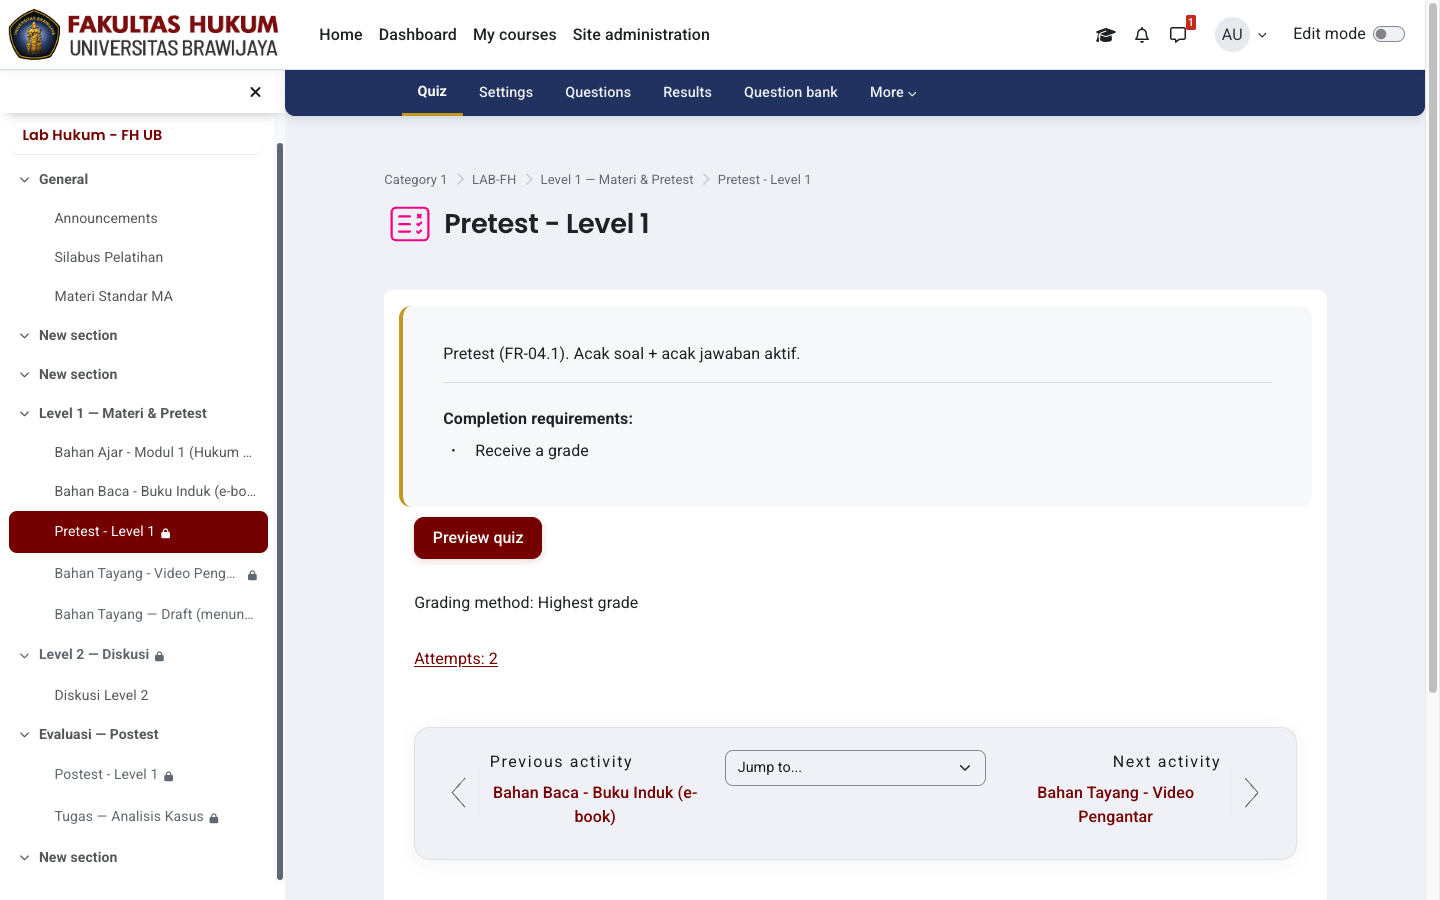Click the lock icon beside Bahan Tayang - Video
Screen dimensions: 1440x900
252,575
